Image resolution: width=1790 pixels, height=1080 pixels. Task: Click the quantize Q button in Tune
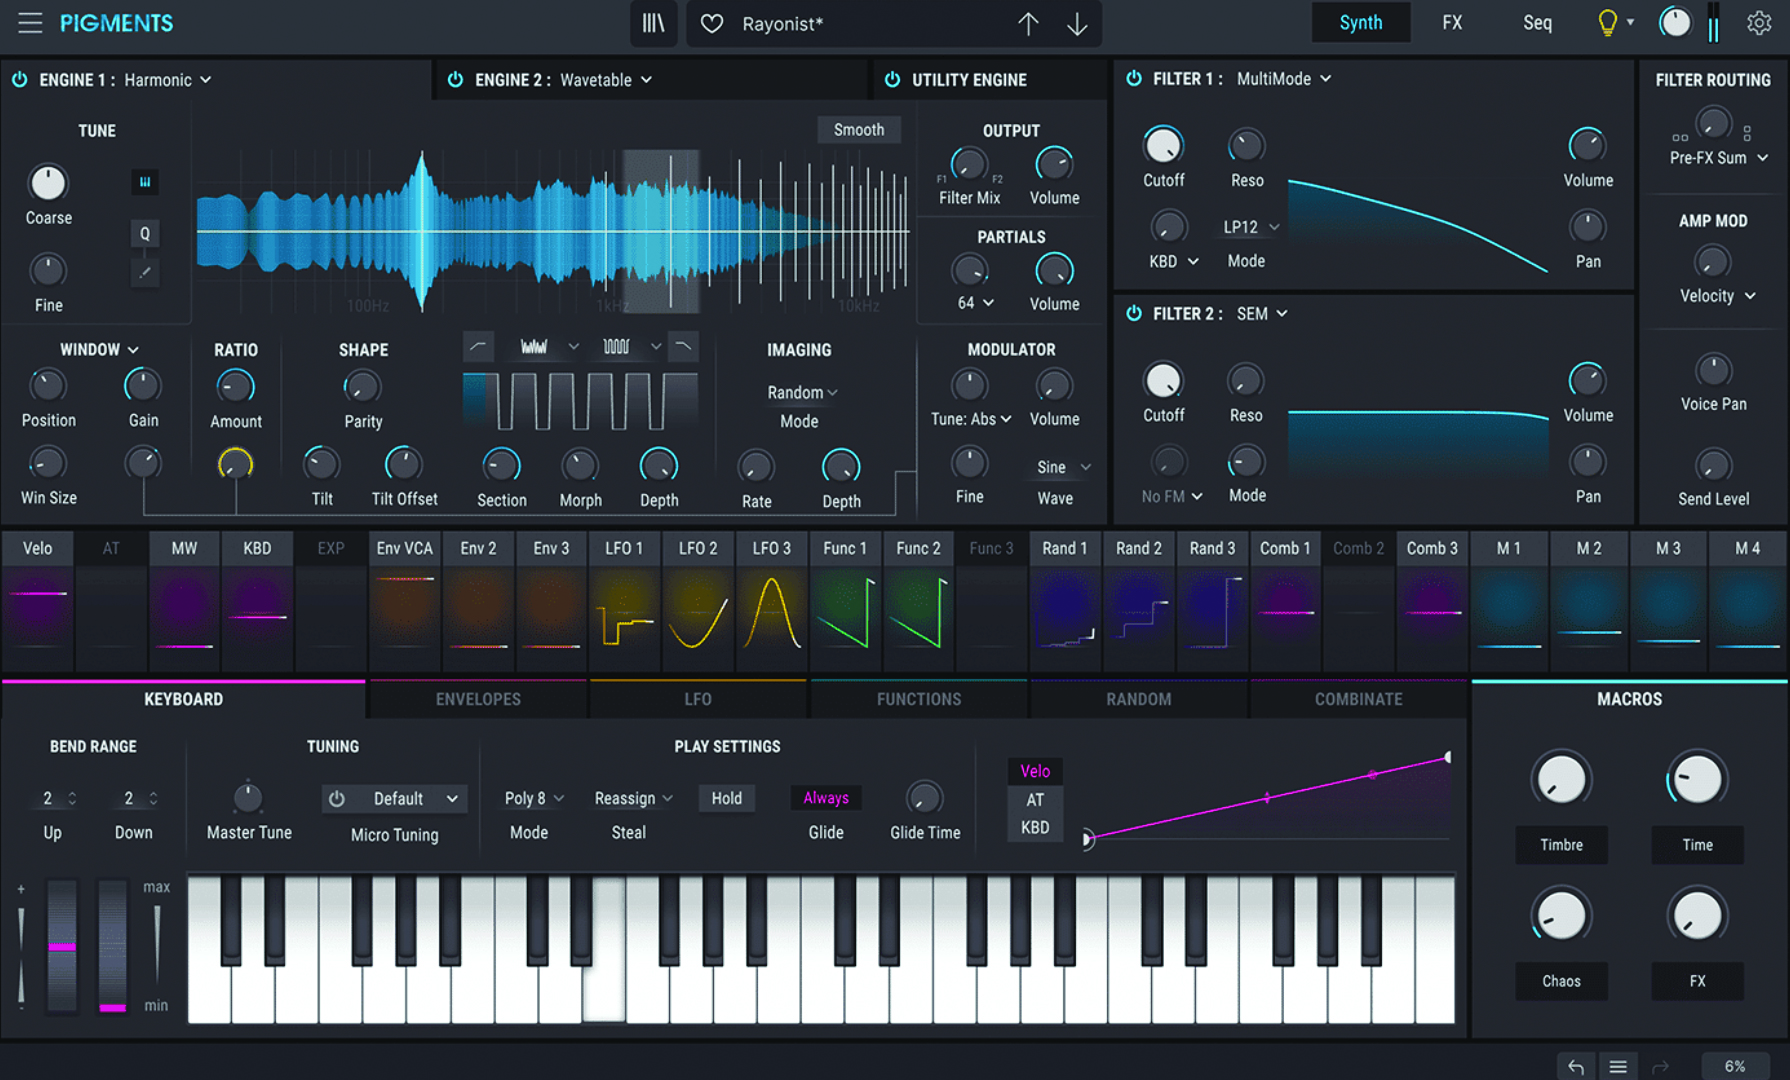pos(145,234)
